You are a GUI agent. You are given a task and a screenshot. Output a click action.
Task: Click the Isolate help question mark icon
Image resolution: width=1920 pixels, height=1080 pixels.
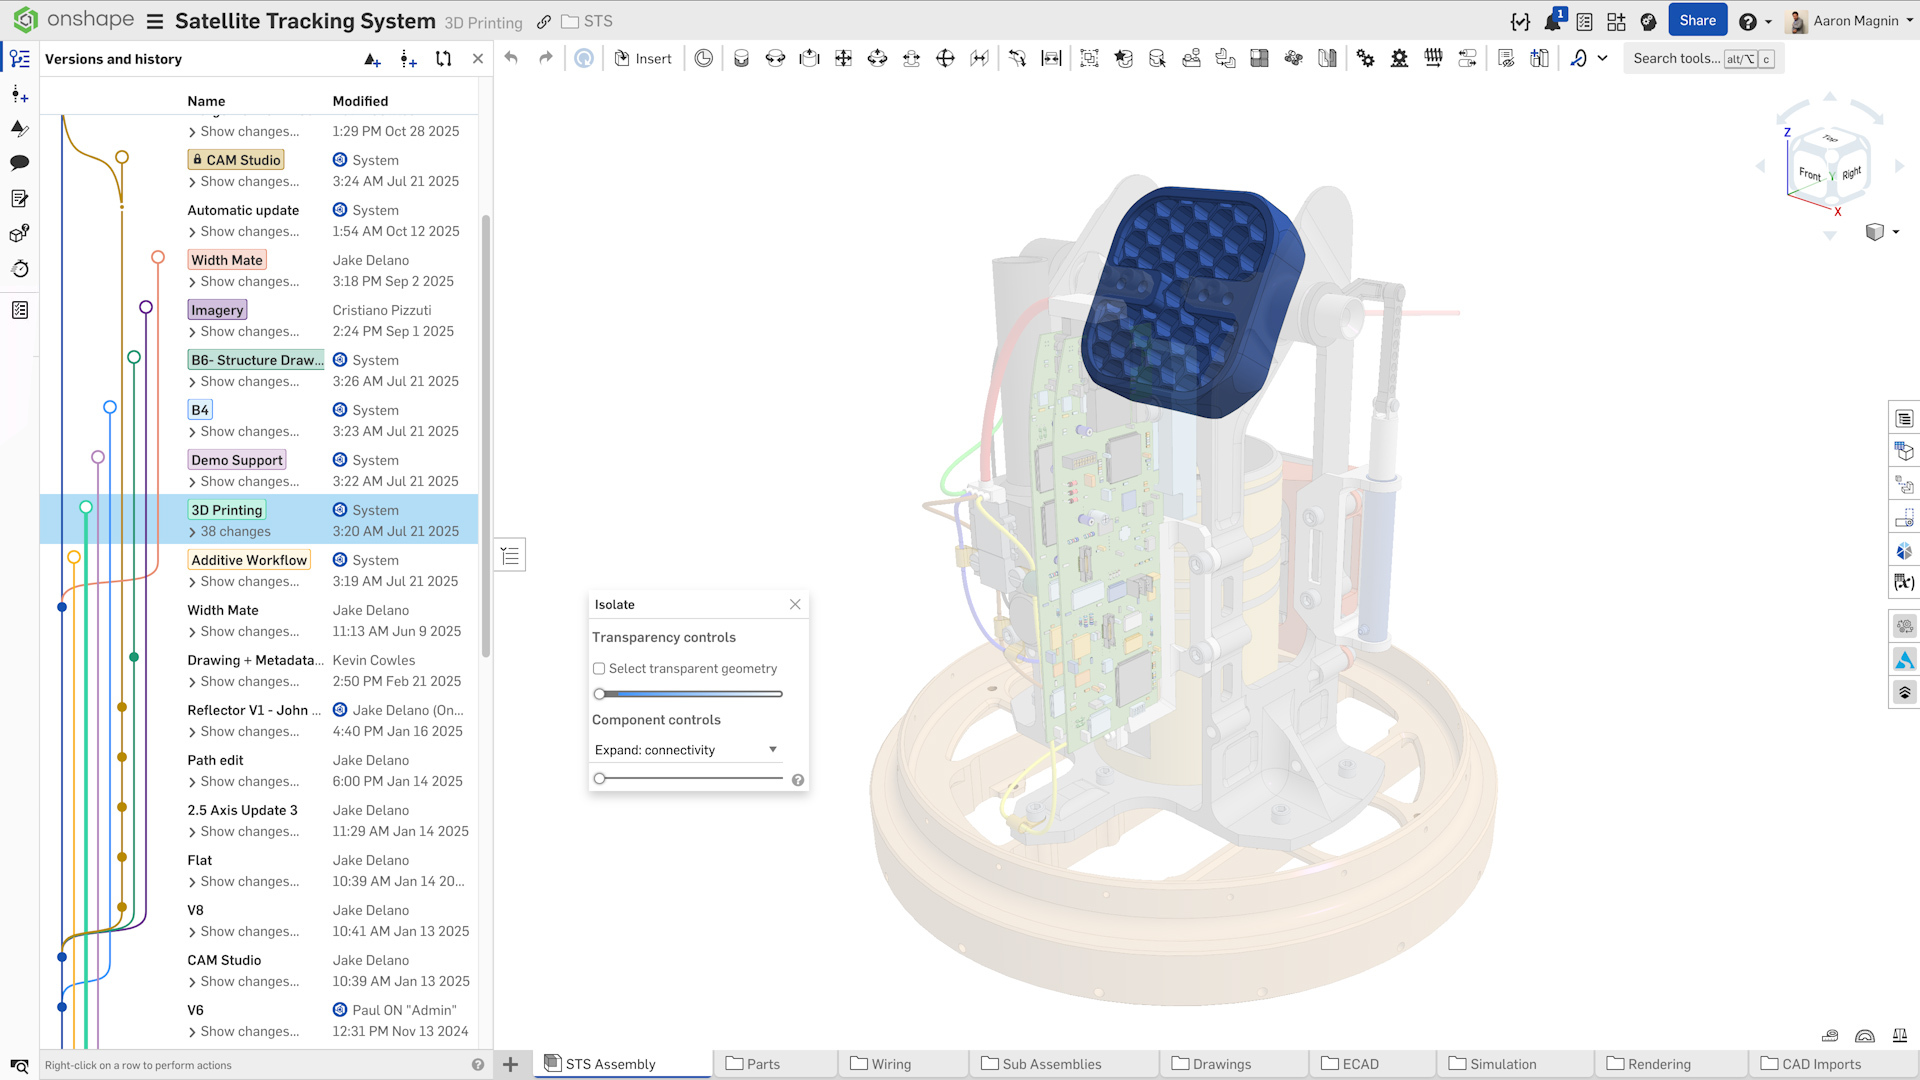[x=798, y=780]
